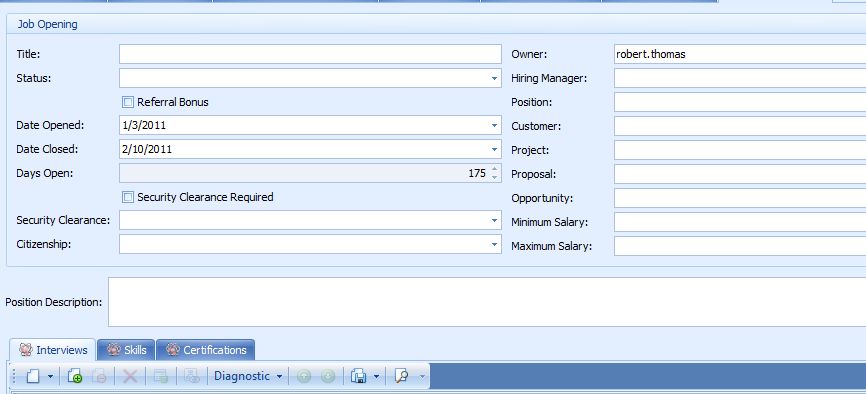The height and width of the screenshot is (394, 866).
Task: Click the toolbar drag handle grip
Action: coord(15,376)
